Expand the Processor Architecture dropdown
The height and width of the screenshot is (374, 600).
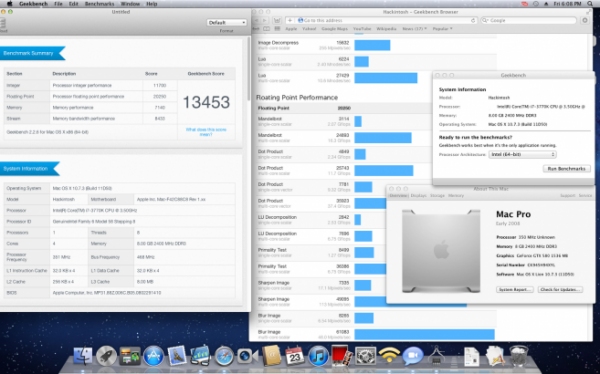click(x=522, y=154)
